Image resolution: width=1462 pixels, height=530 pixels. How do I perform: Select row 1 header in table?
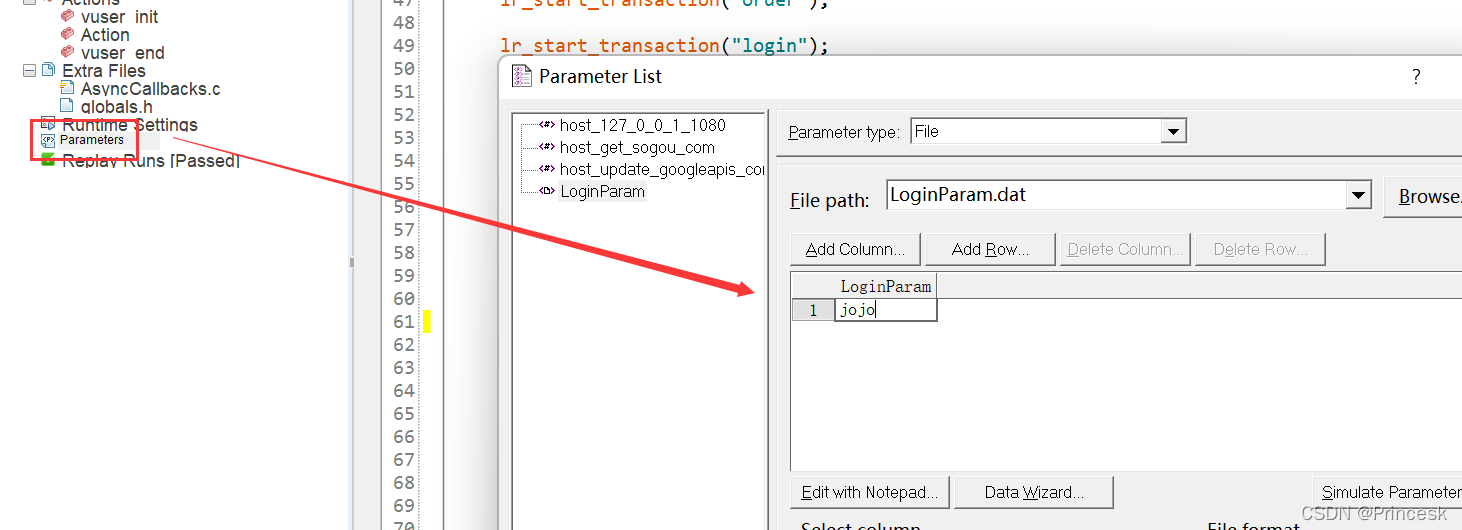813,310
